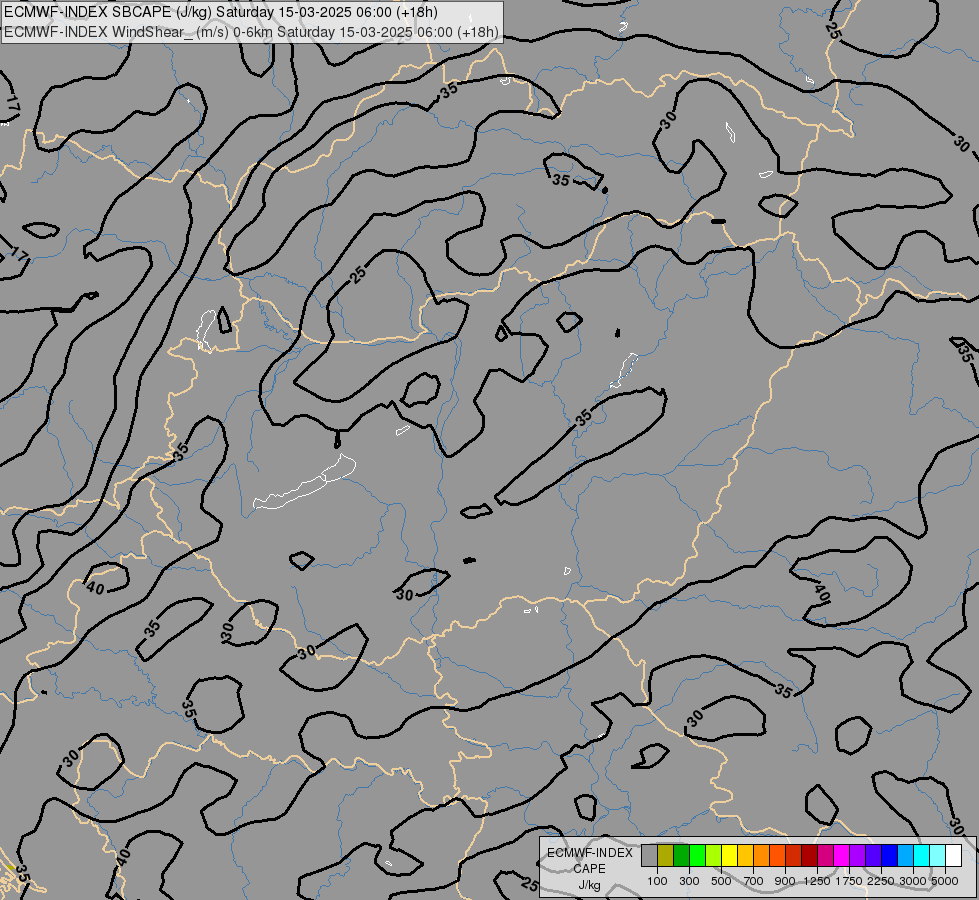Viewport: 979px width, 900px height.
Task: Click the 700 legend value label
Action: (x=754, y=881)
